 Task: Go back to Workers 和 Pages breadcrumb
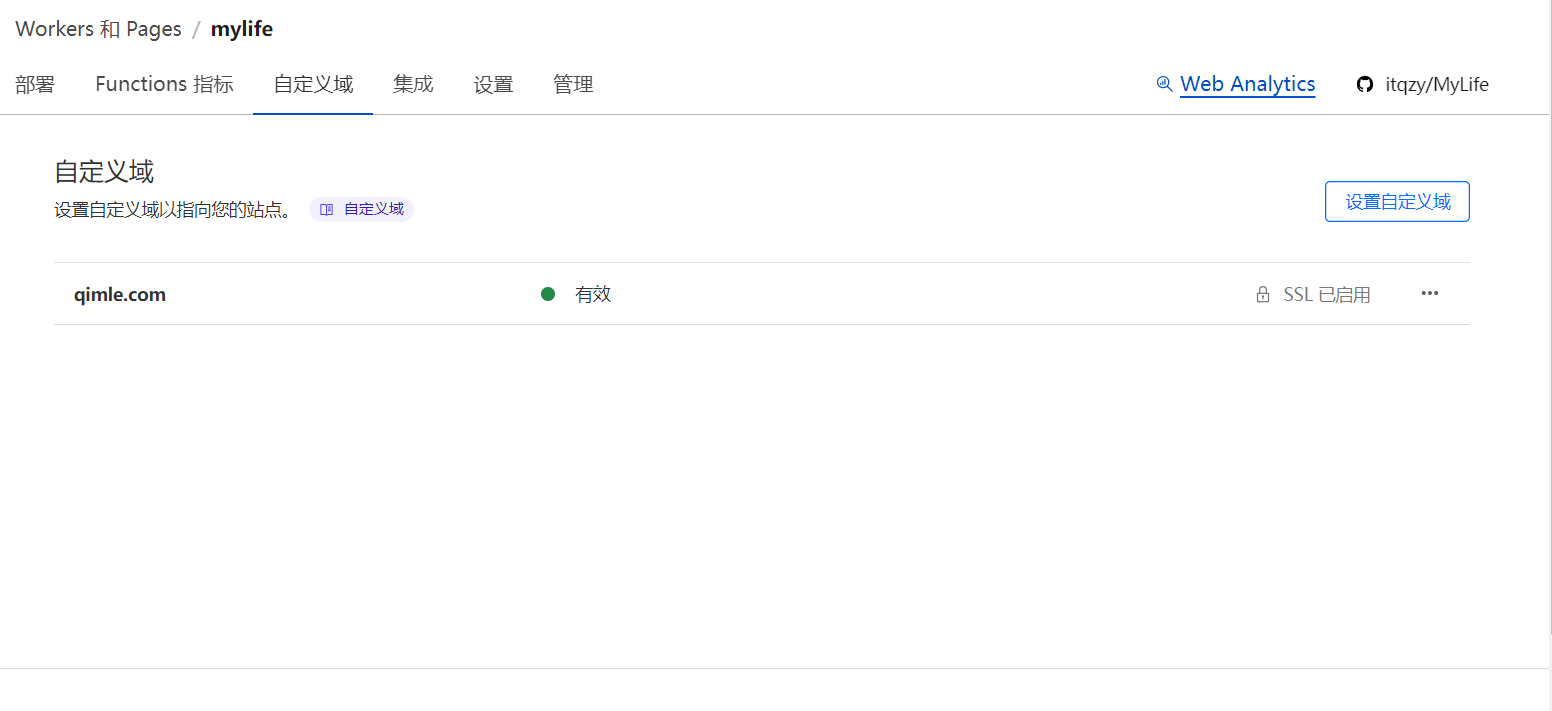[98, 29]
